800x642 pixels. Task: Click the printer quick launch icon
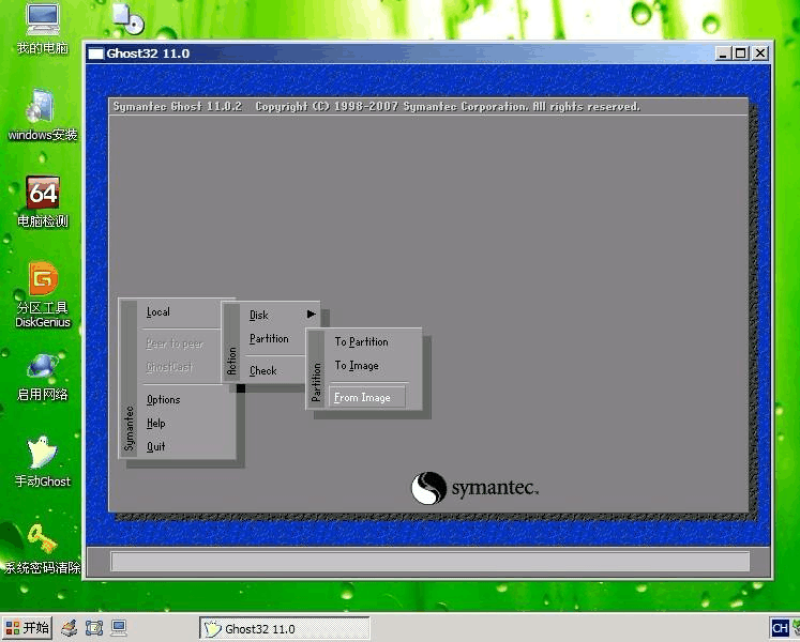[69, 628]
